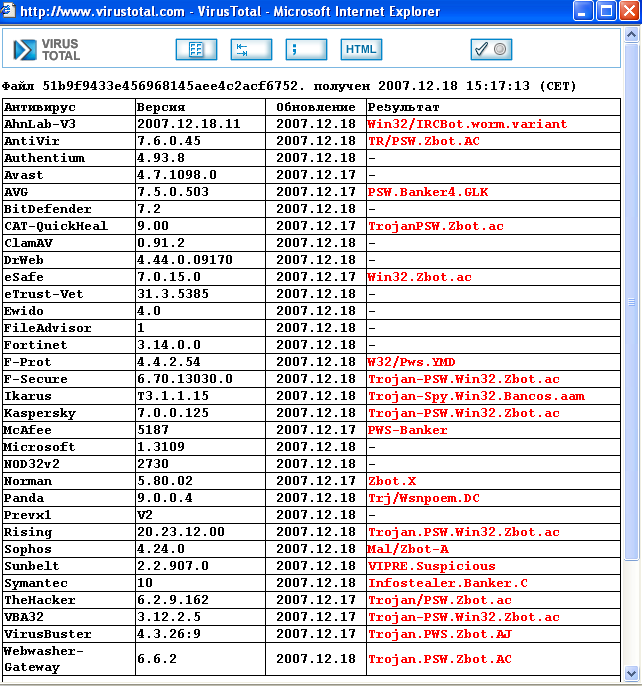
Task: Click result 'Trojan.PWS.Zbot.AJ'
Action: (440, 634)
